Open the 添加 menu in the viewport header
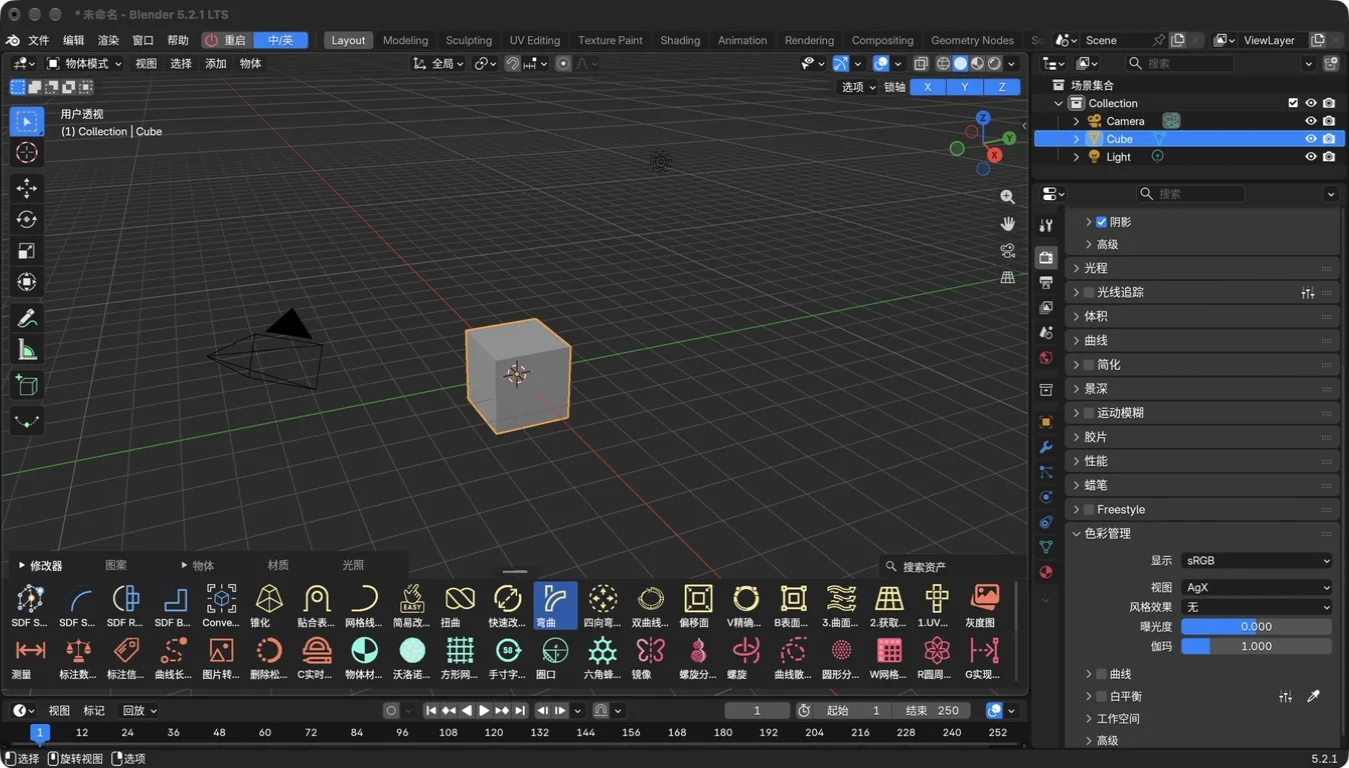1349x768 pixels. tap(216, 63)
